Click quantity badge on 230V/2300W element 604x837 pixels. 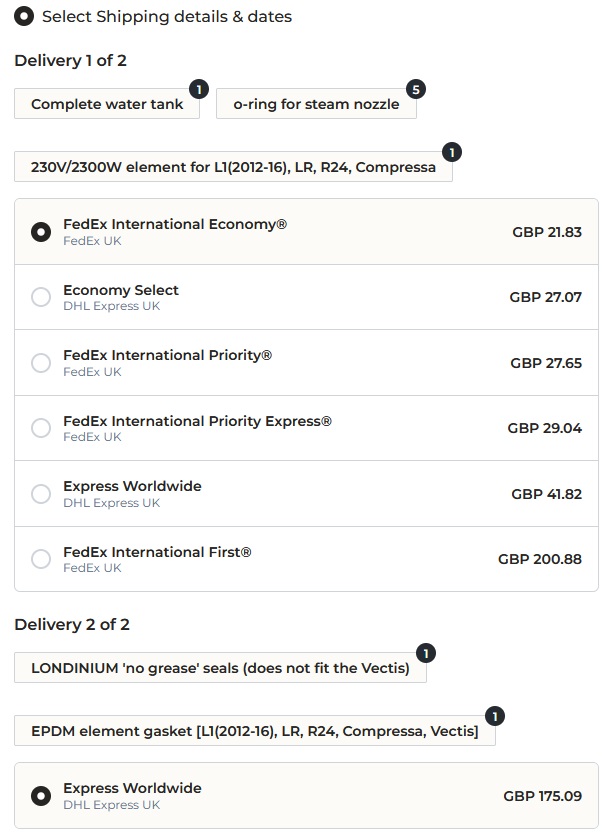(452, 153)
